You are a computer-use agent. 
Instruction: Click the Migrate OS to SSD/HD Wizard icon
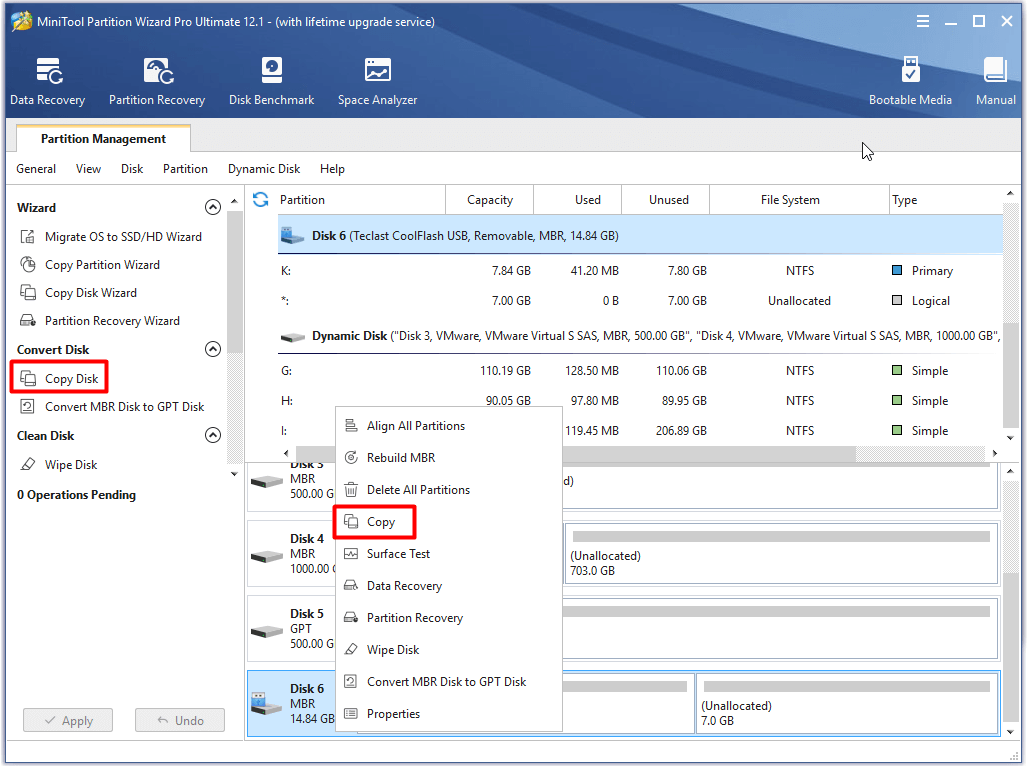click(x=28, y=236)
